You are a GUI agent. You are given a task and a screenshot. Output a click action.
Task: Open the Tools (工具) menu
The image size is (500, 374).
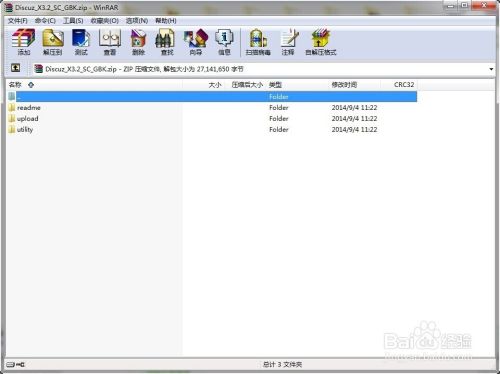(x=73, y=21)
